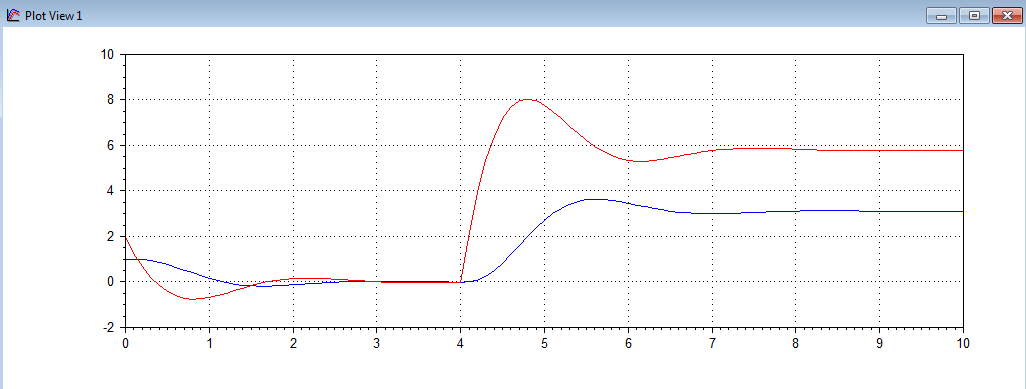Viewport: 1026px width, 389px height.
Task: Click the Plot View 1 title text
Action: 54,16
